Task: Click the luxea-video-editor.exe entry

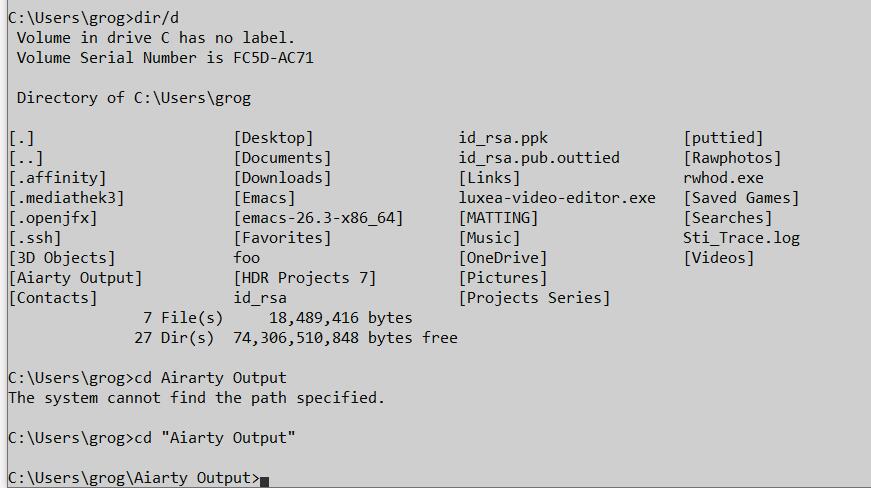Action: [557, 198]
